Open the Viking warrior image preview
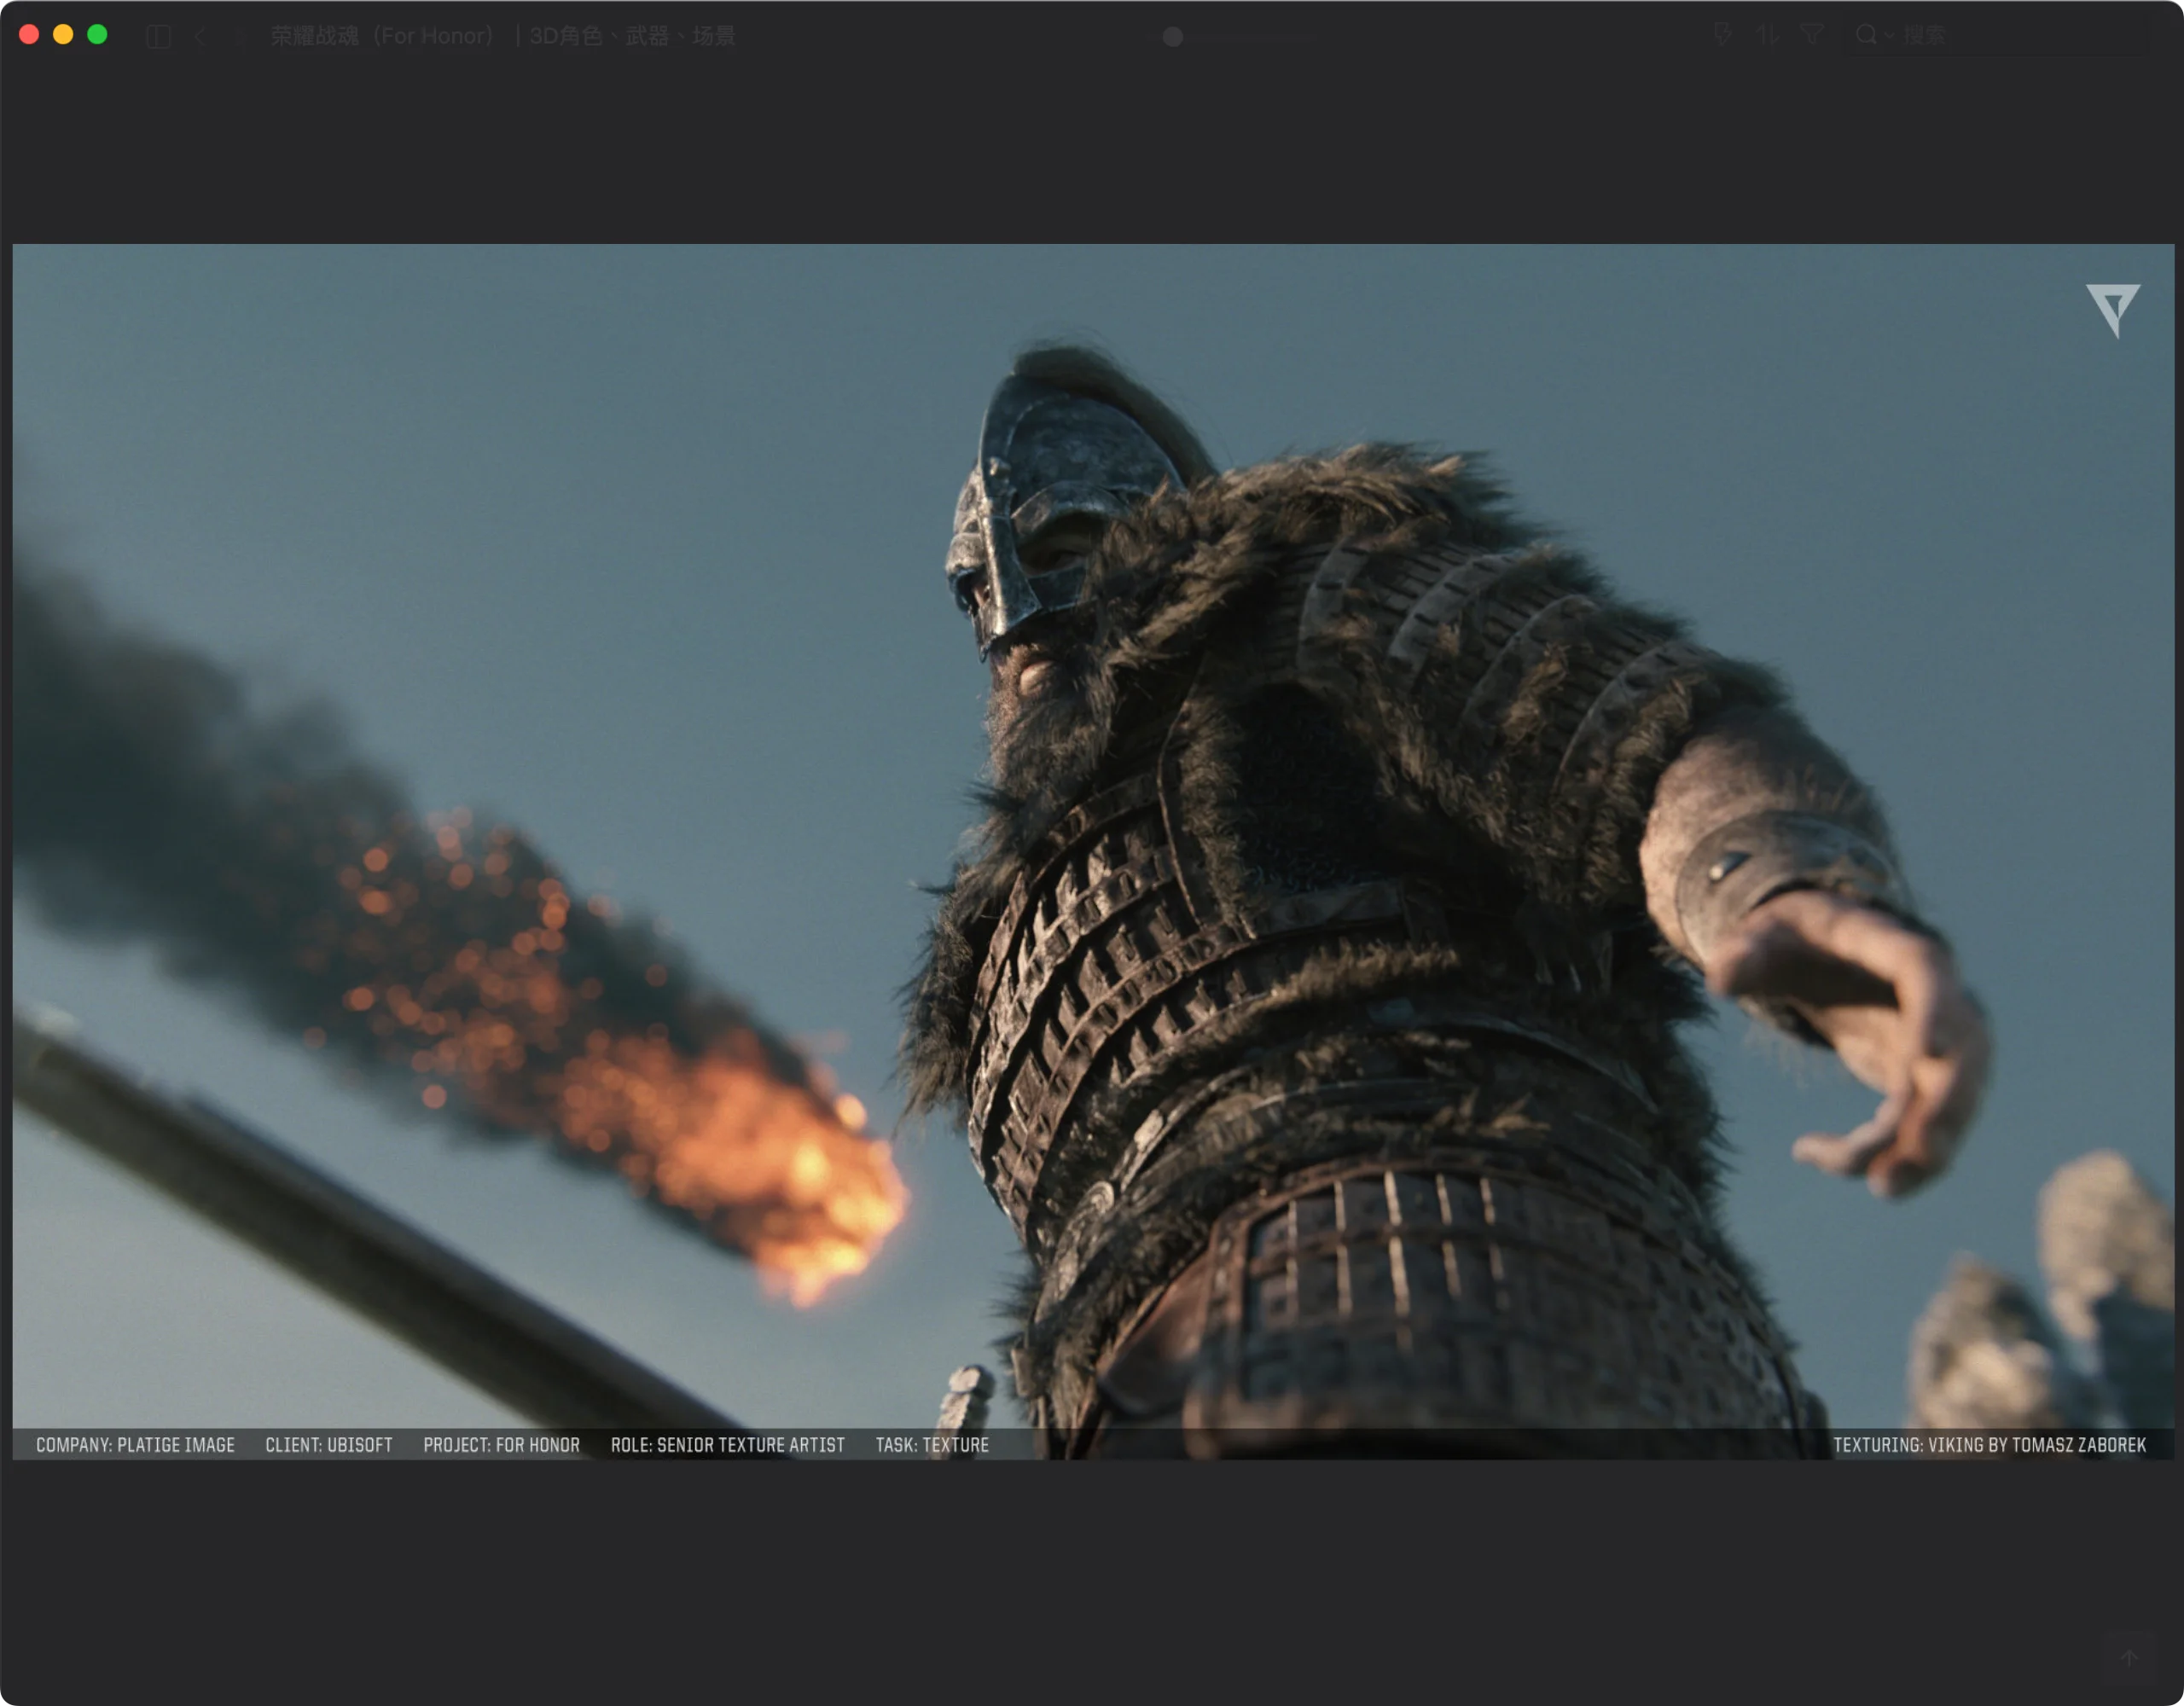This screenshot has height=1706, width=2184. click(1093, 851)
